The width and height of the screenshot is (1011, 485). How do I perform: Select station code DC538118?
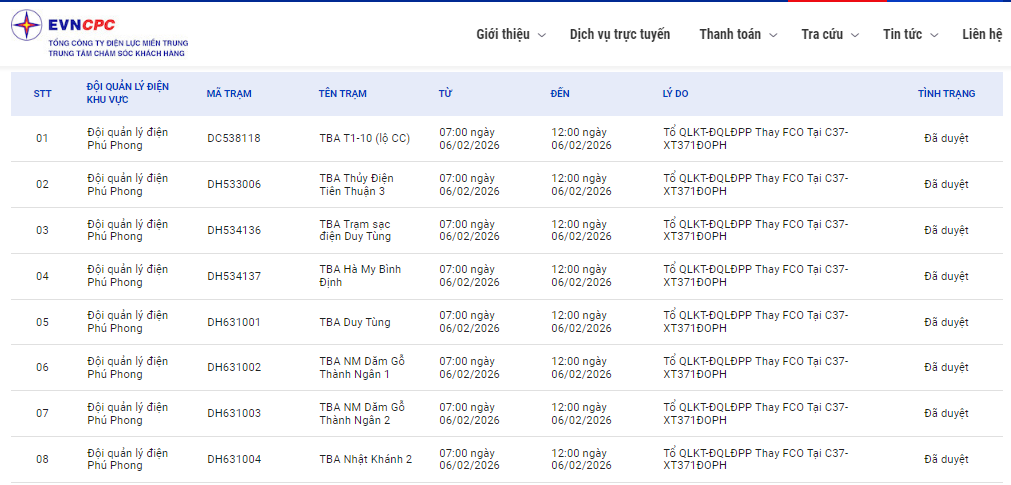[x=234, y=138]
